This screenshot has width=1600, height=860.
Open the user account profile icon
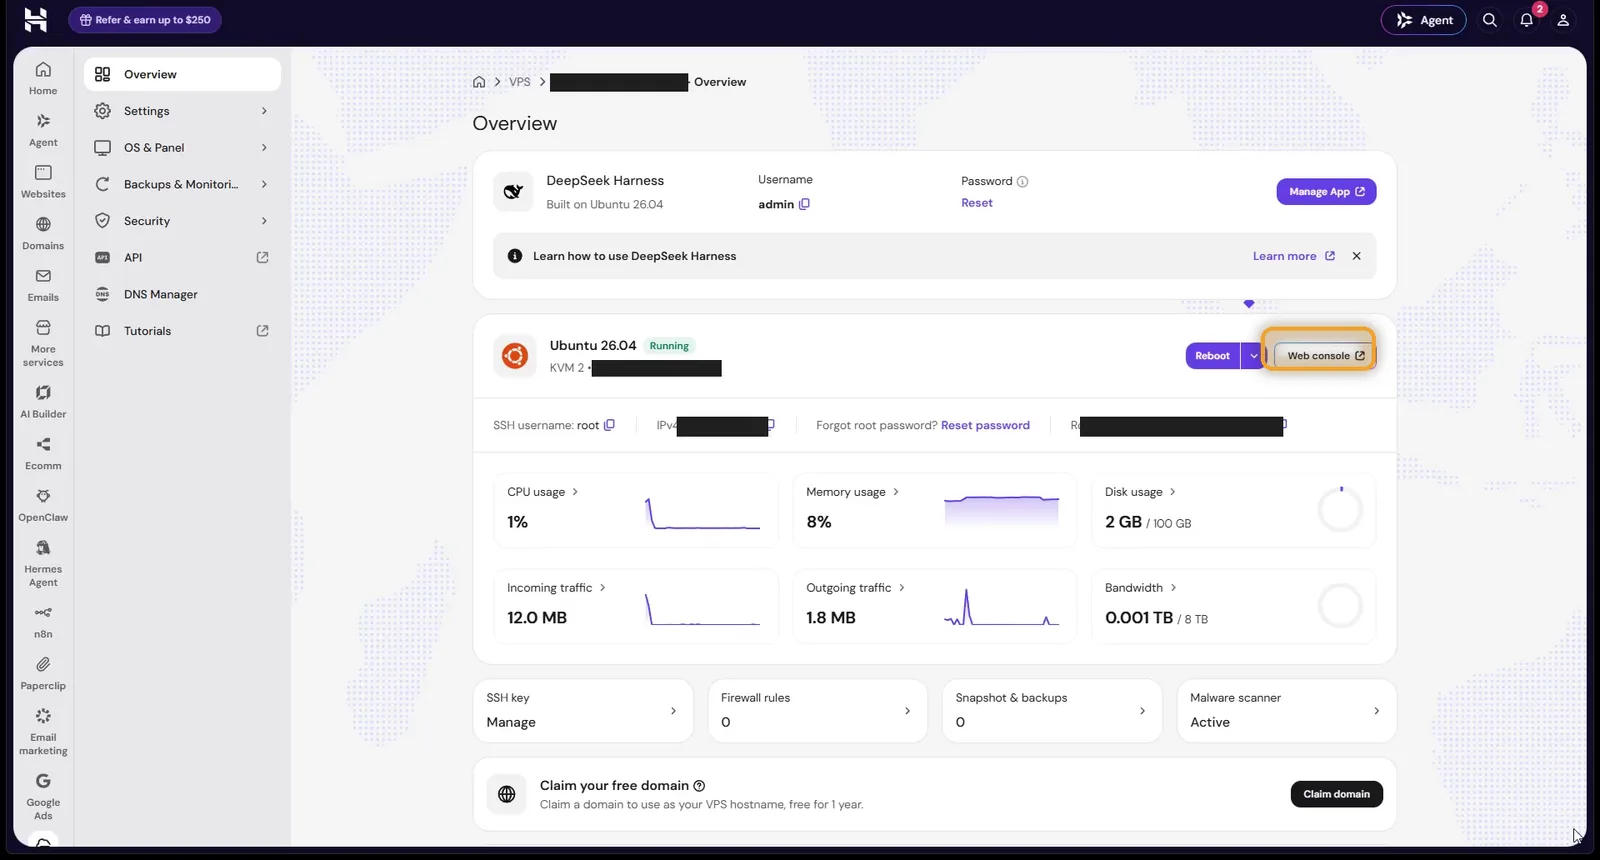(x=1563, y=20)
